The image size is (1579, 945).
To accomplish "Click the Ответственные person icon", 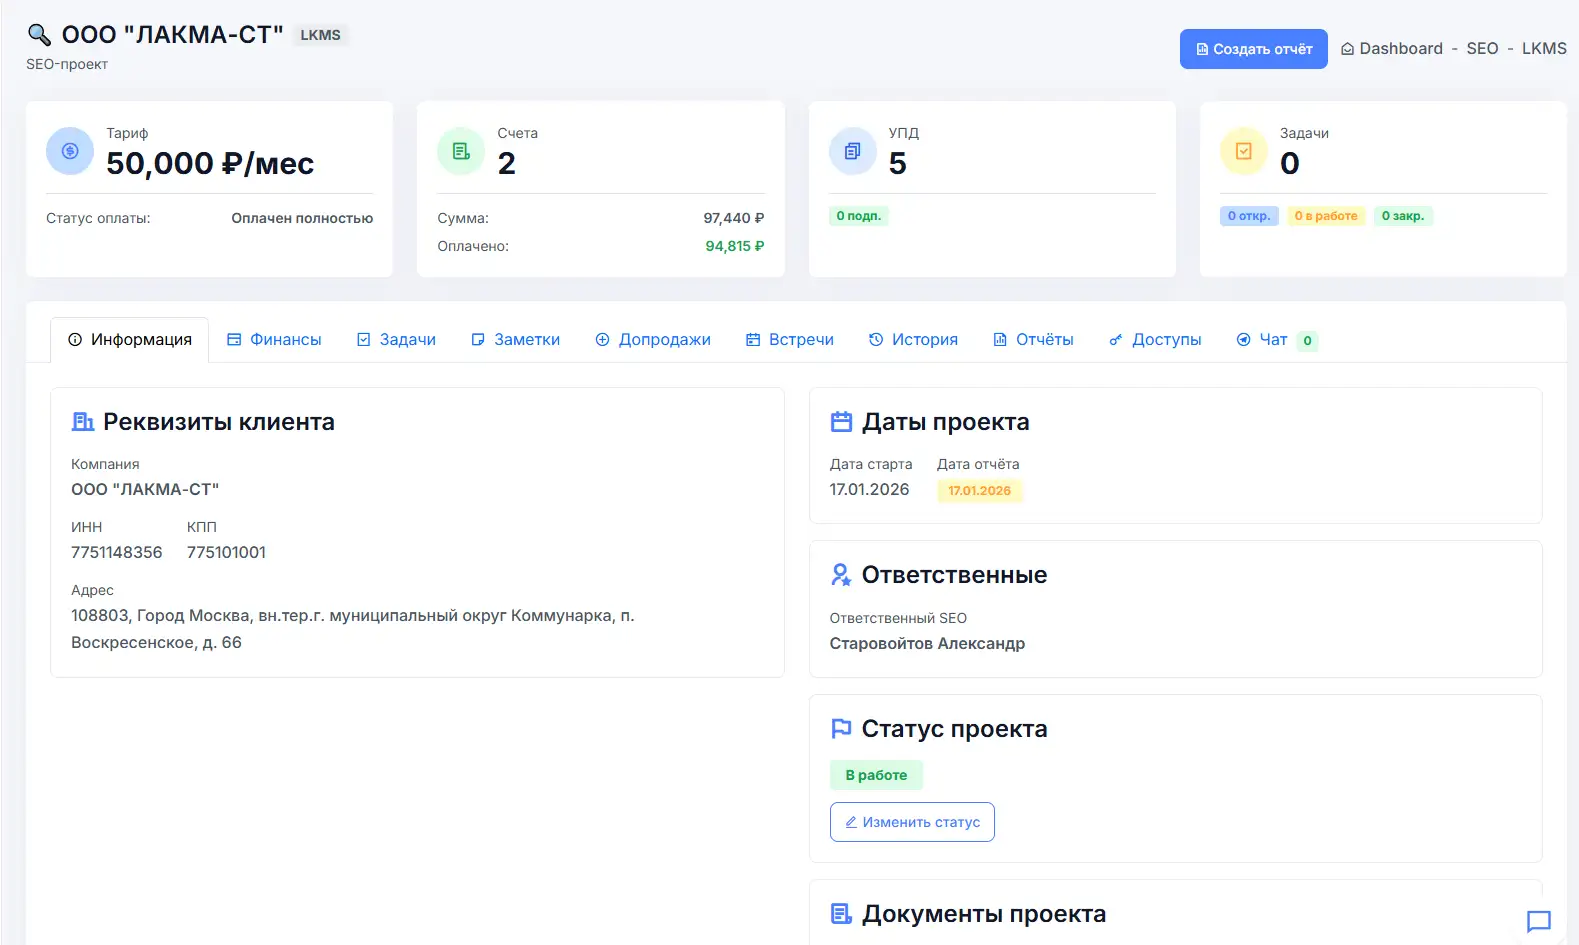I will (x=842, y=575).
